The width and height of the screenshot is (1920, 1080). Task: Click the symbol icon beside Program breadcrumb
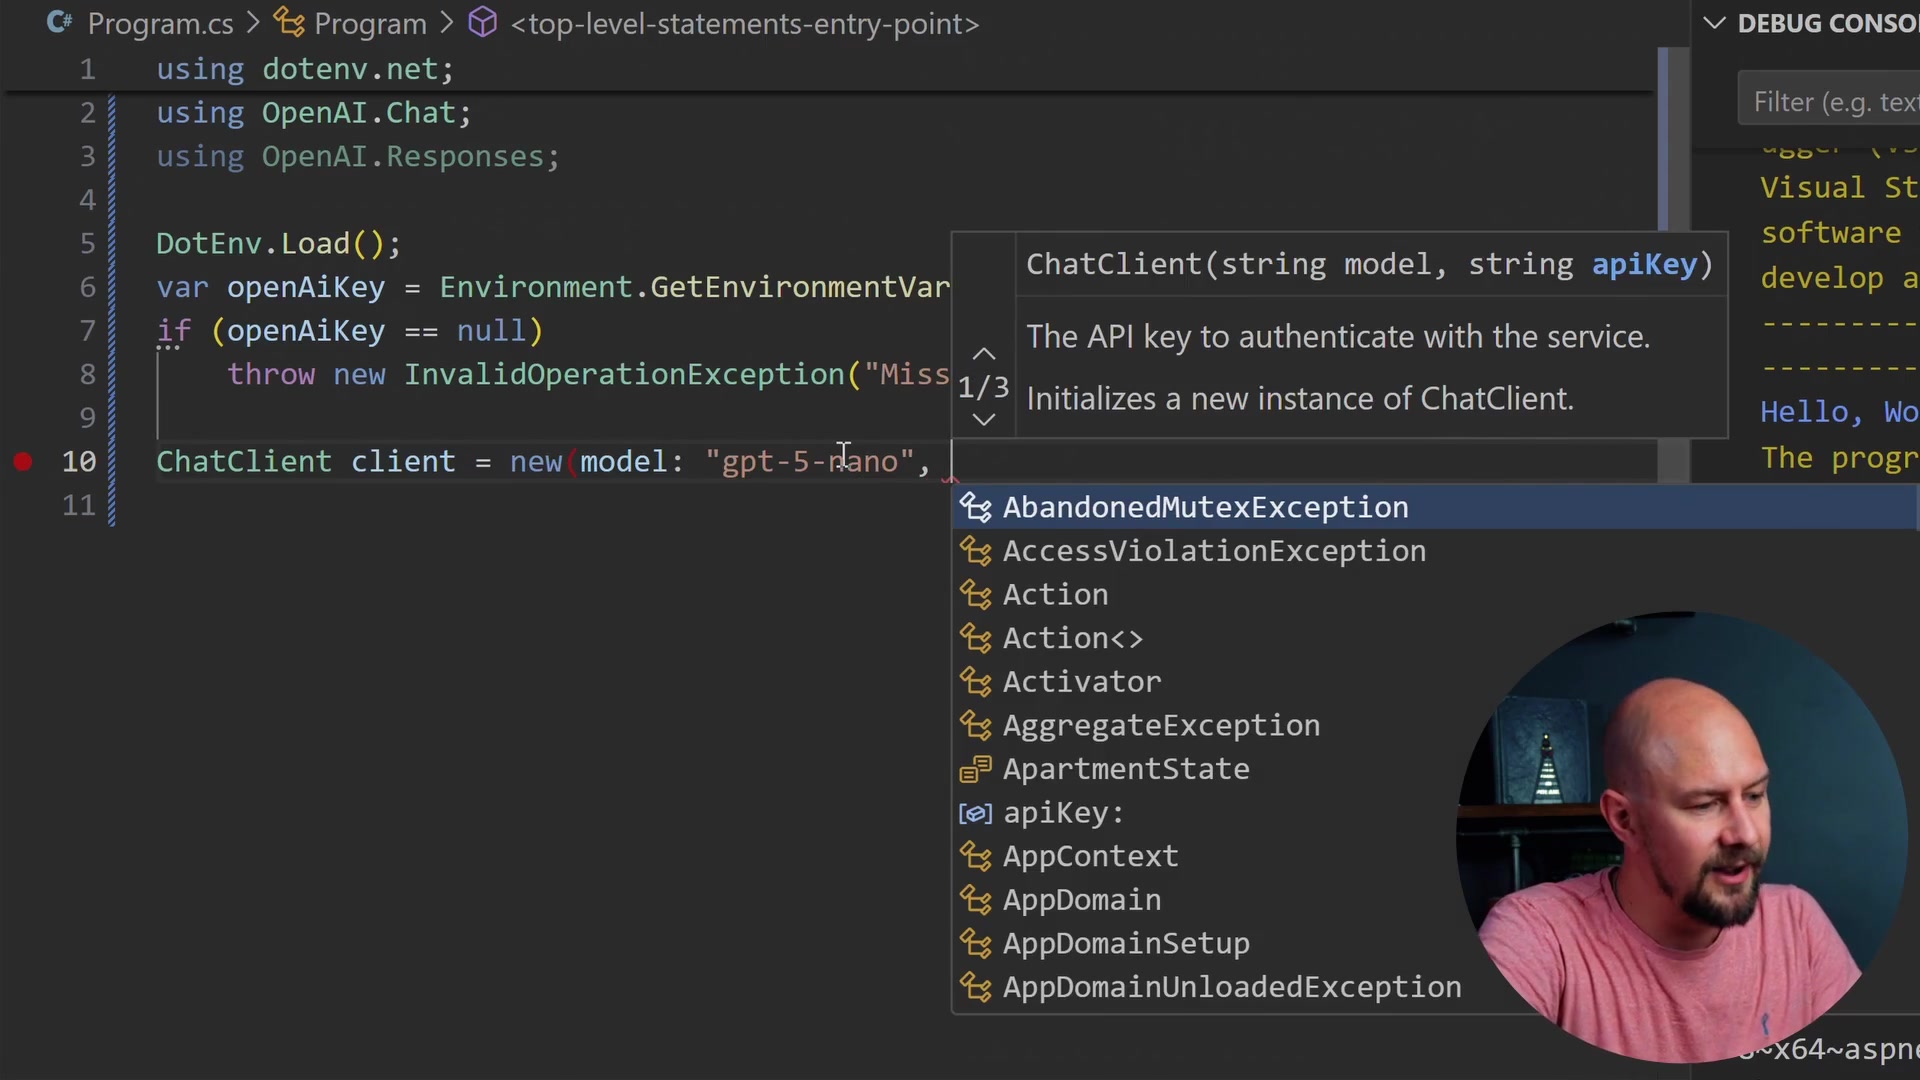pyautogui.click(x=288, y=23)
